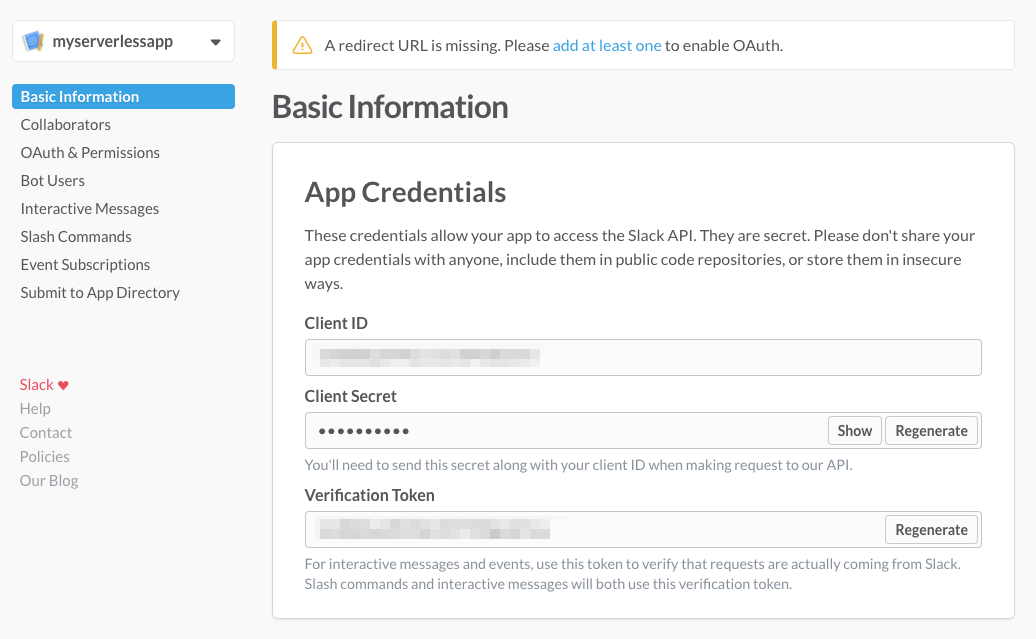This screenshot has height=639, width=1036.
Task: Open Submit to App Directory
Action: pyautogui.click(x=100, y=293)
